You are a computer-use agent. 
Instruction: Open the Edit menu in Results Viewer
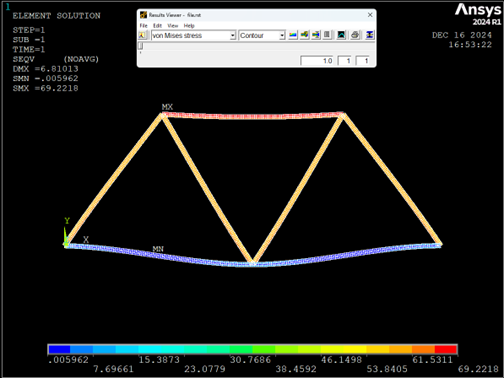pyautogui.click(x=157, y=26)
